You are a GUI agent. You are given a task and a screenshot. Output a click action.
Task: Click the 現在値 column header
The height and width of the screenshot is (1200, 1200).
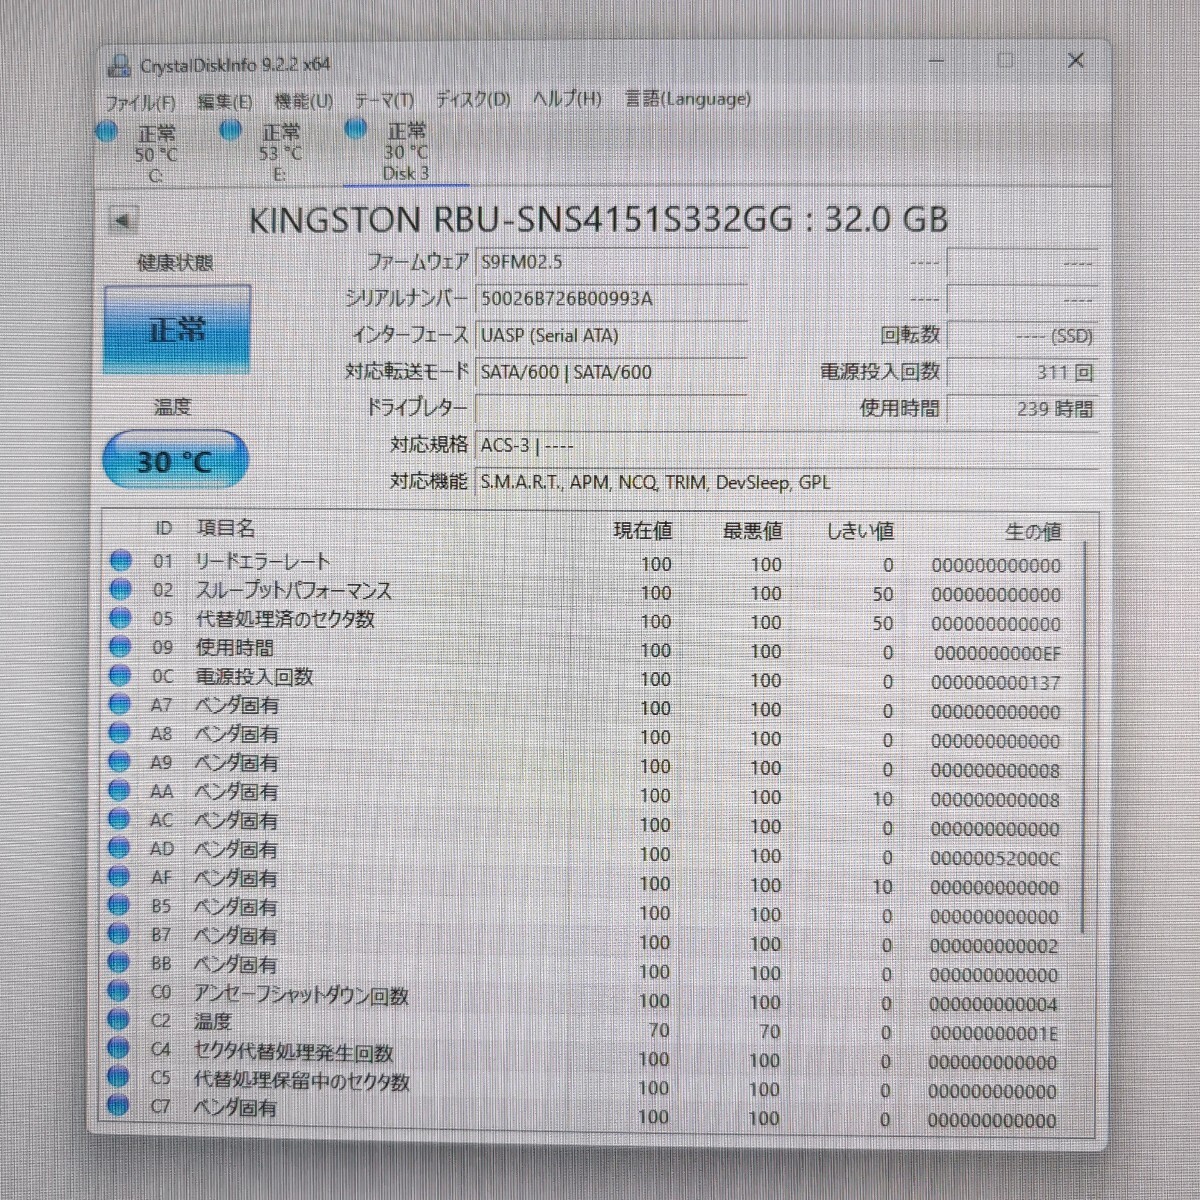pyautogui.click(x=643, y=531)
